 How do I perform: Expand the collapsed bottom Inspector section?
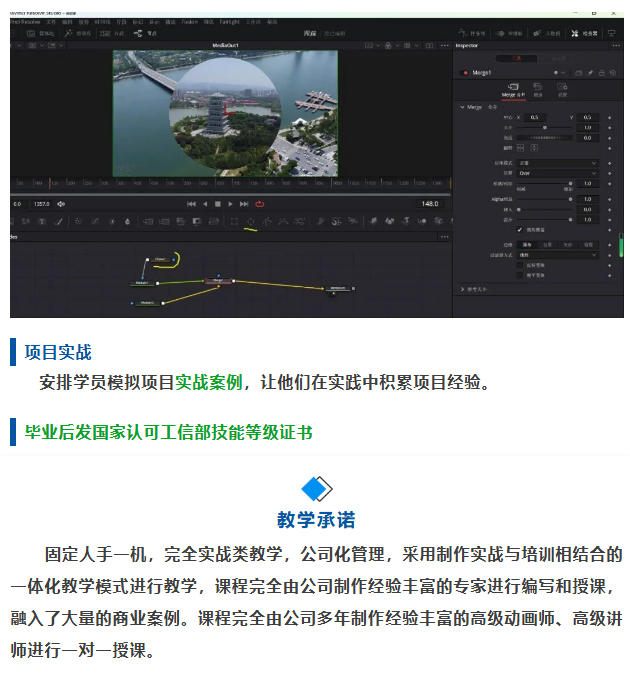coord(462,288)
